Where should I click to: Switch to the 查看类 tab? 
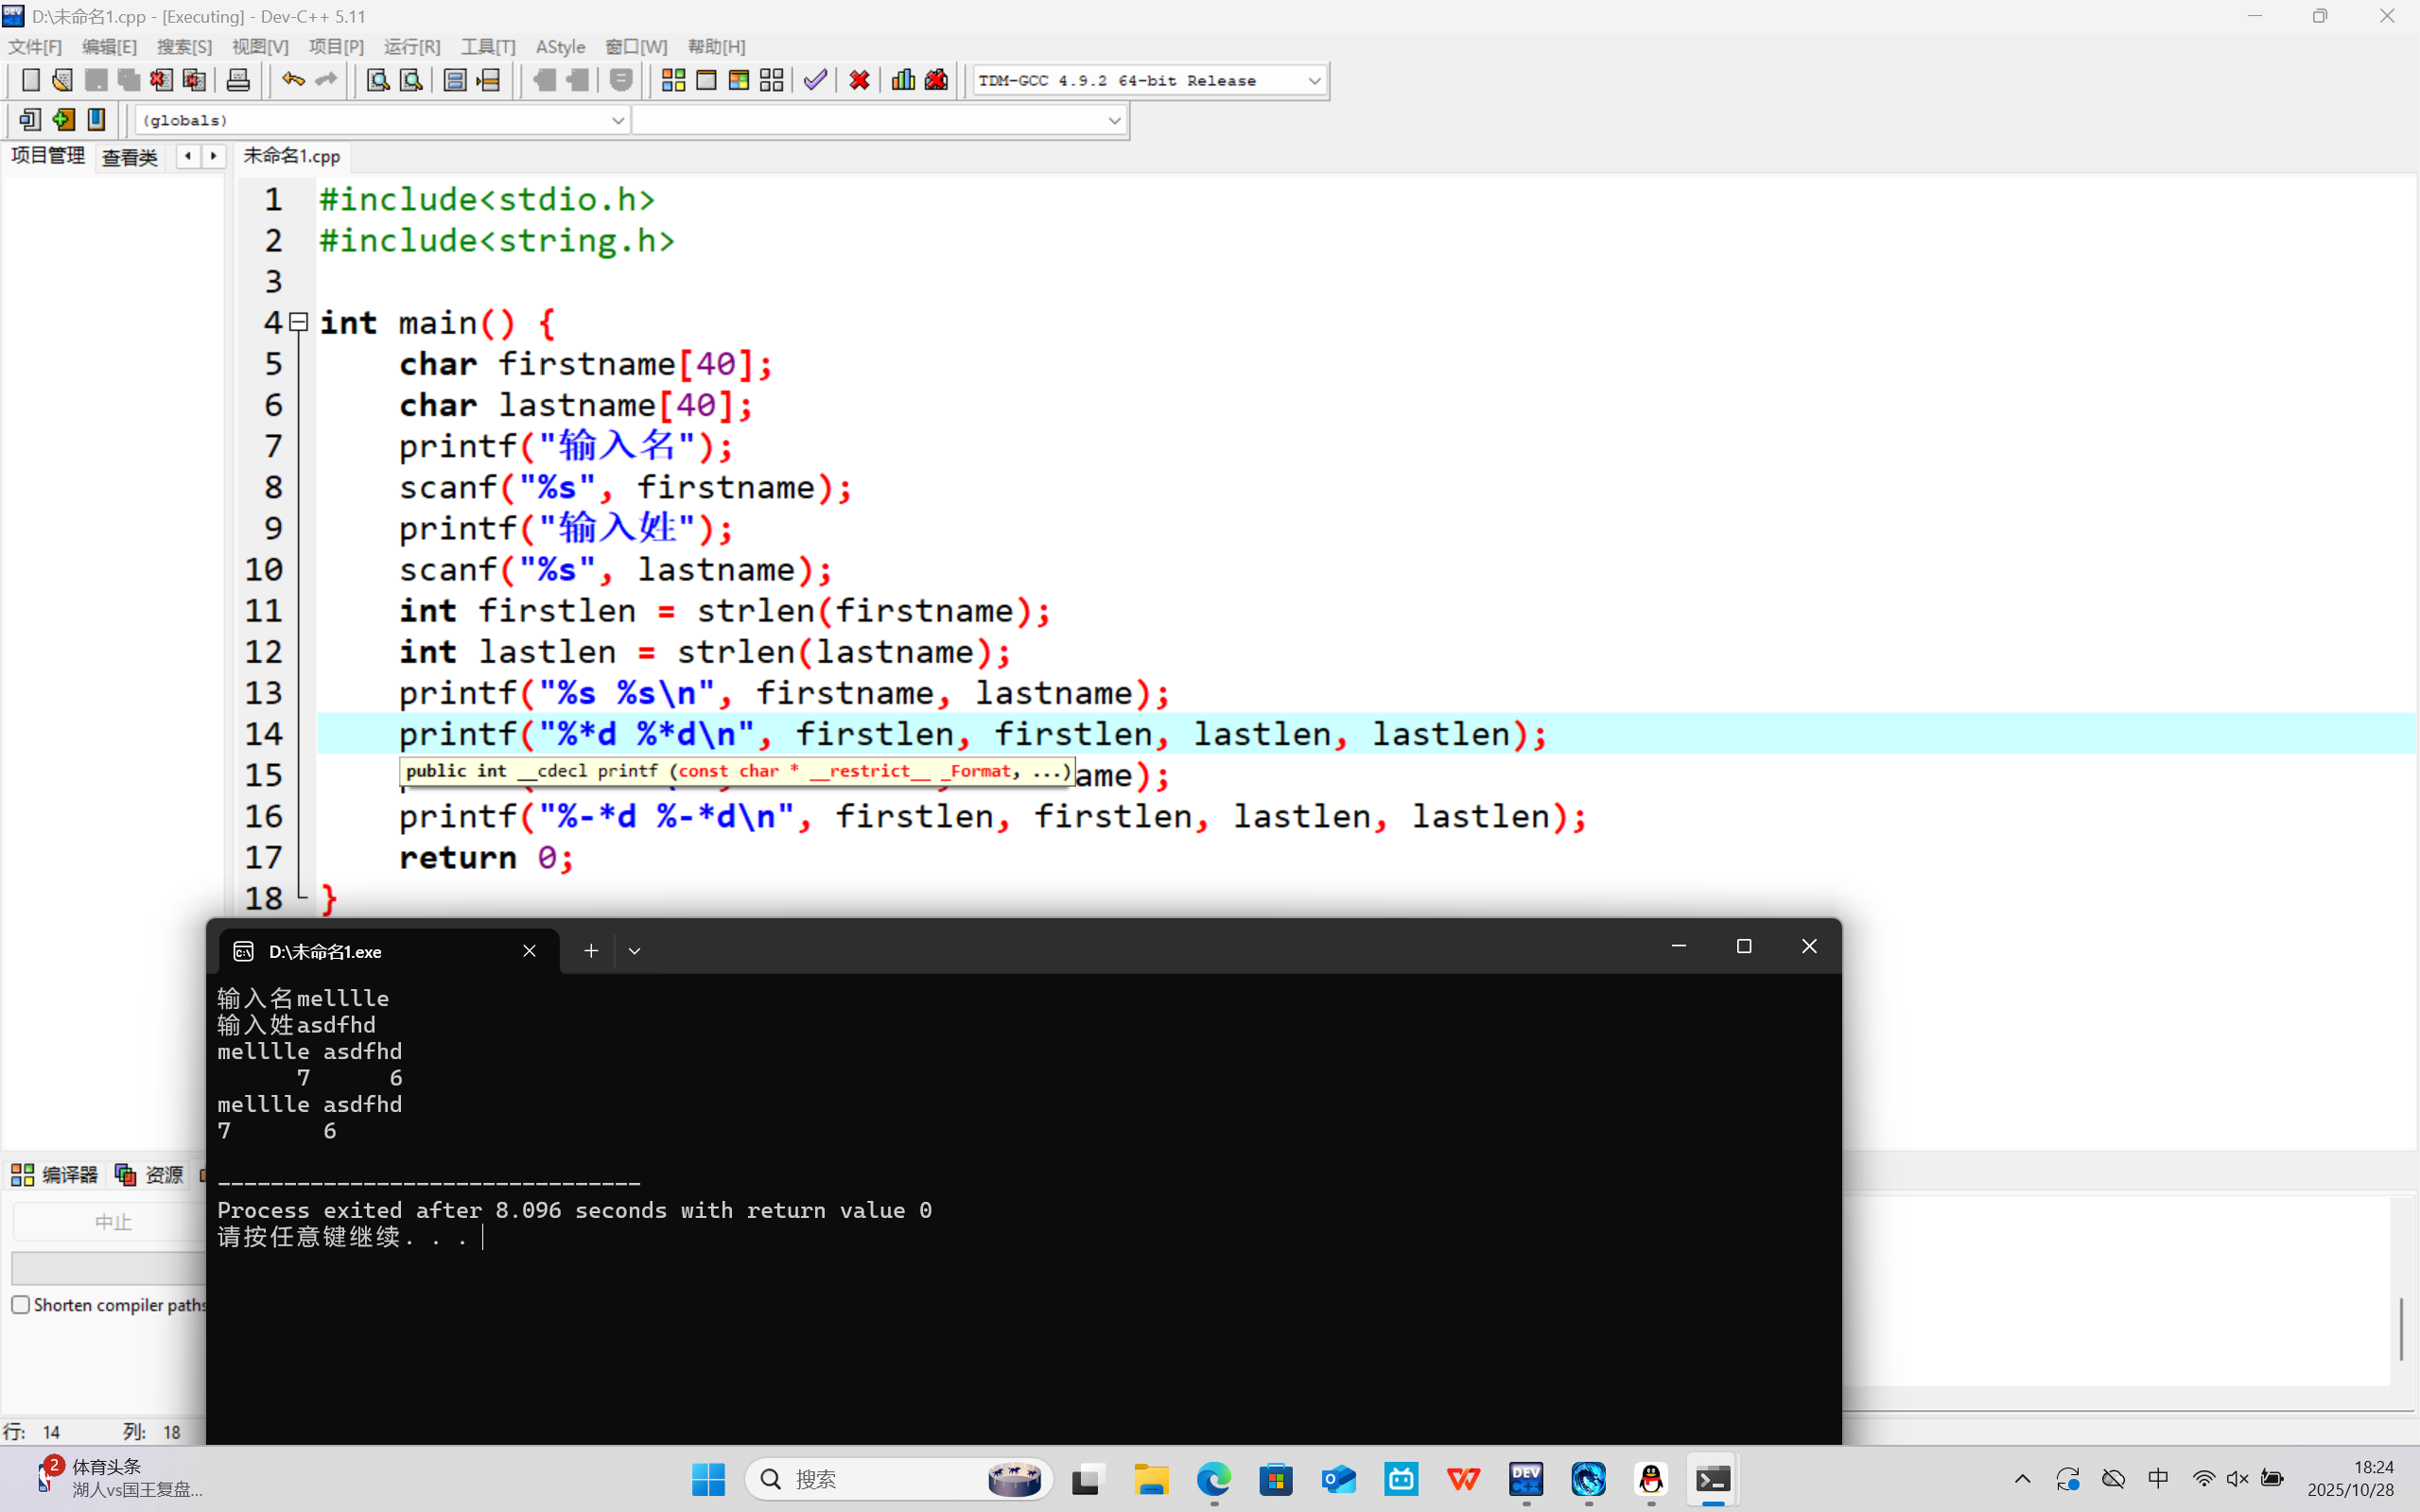130,157
